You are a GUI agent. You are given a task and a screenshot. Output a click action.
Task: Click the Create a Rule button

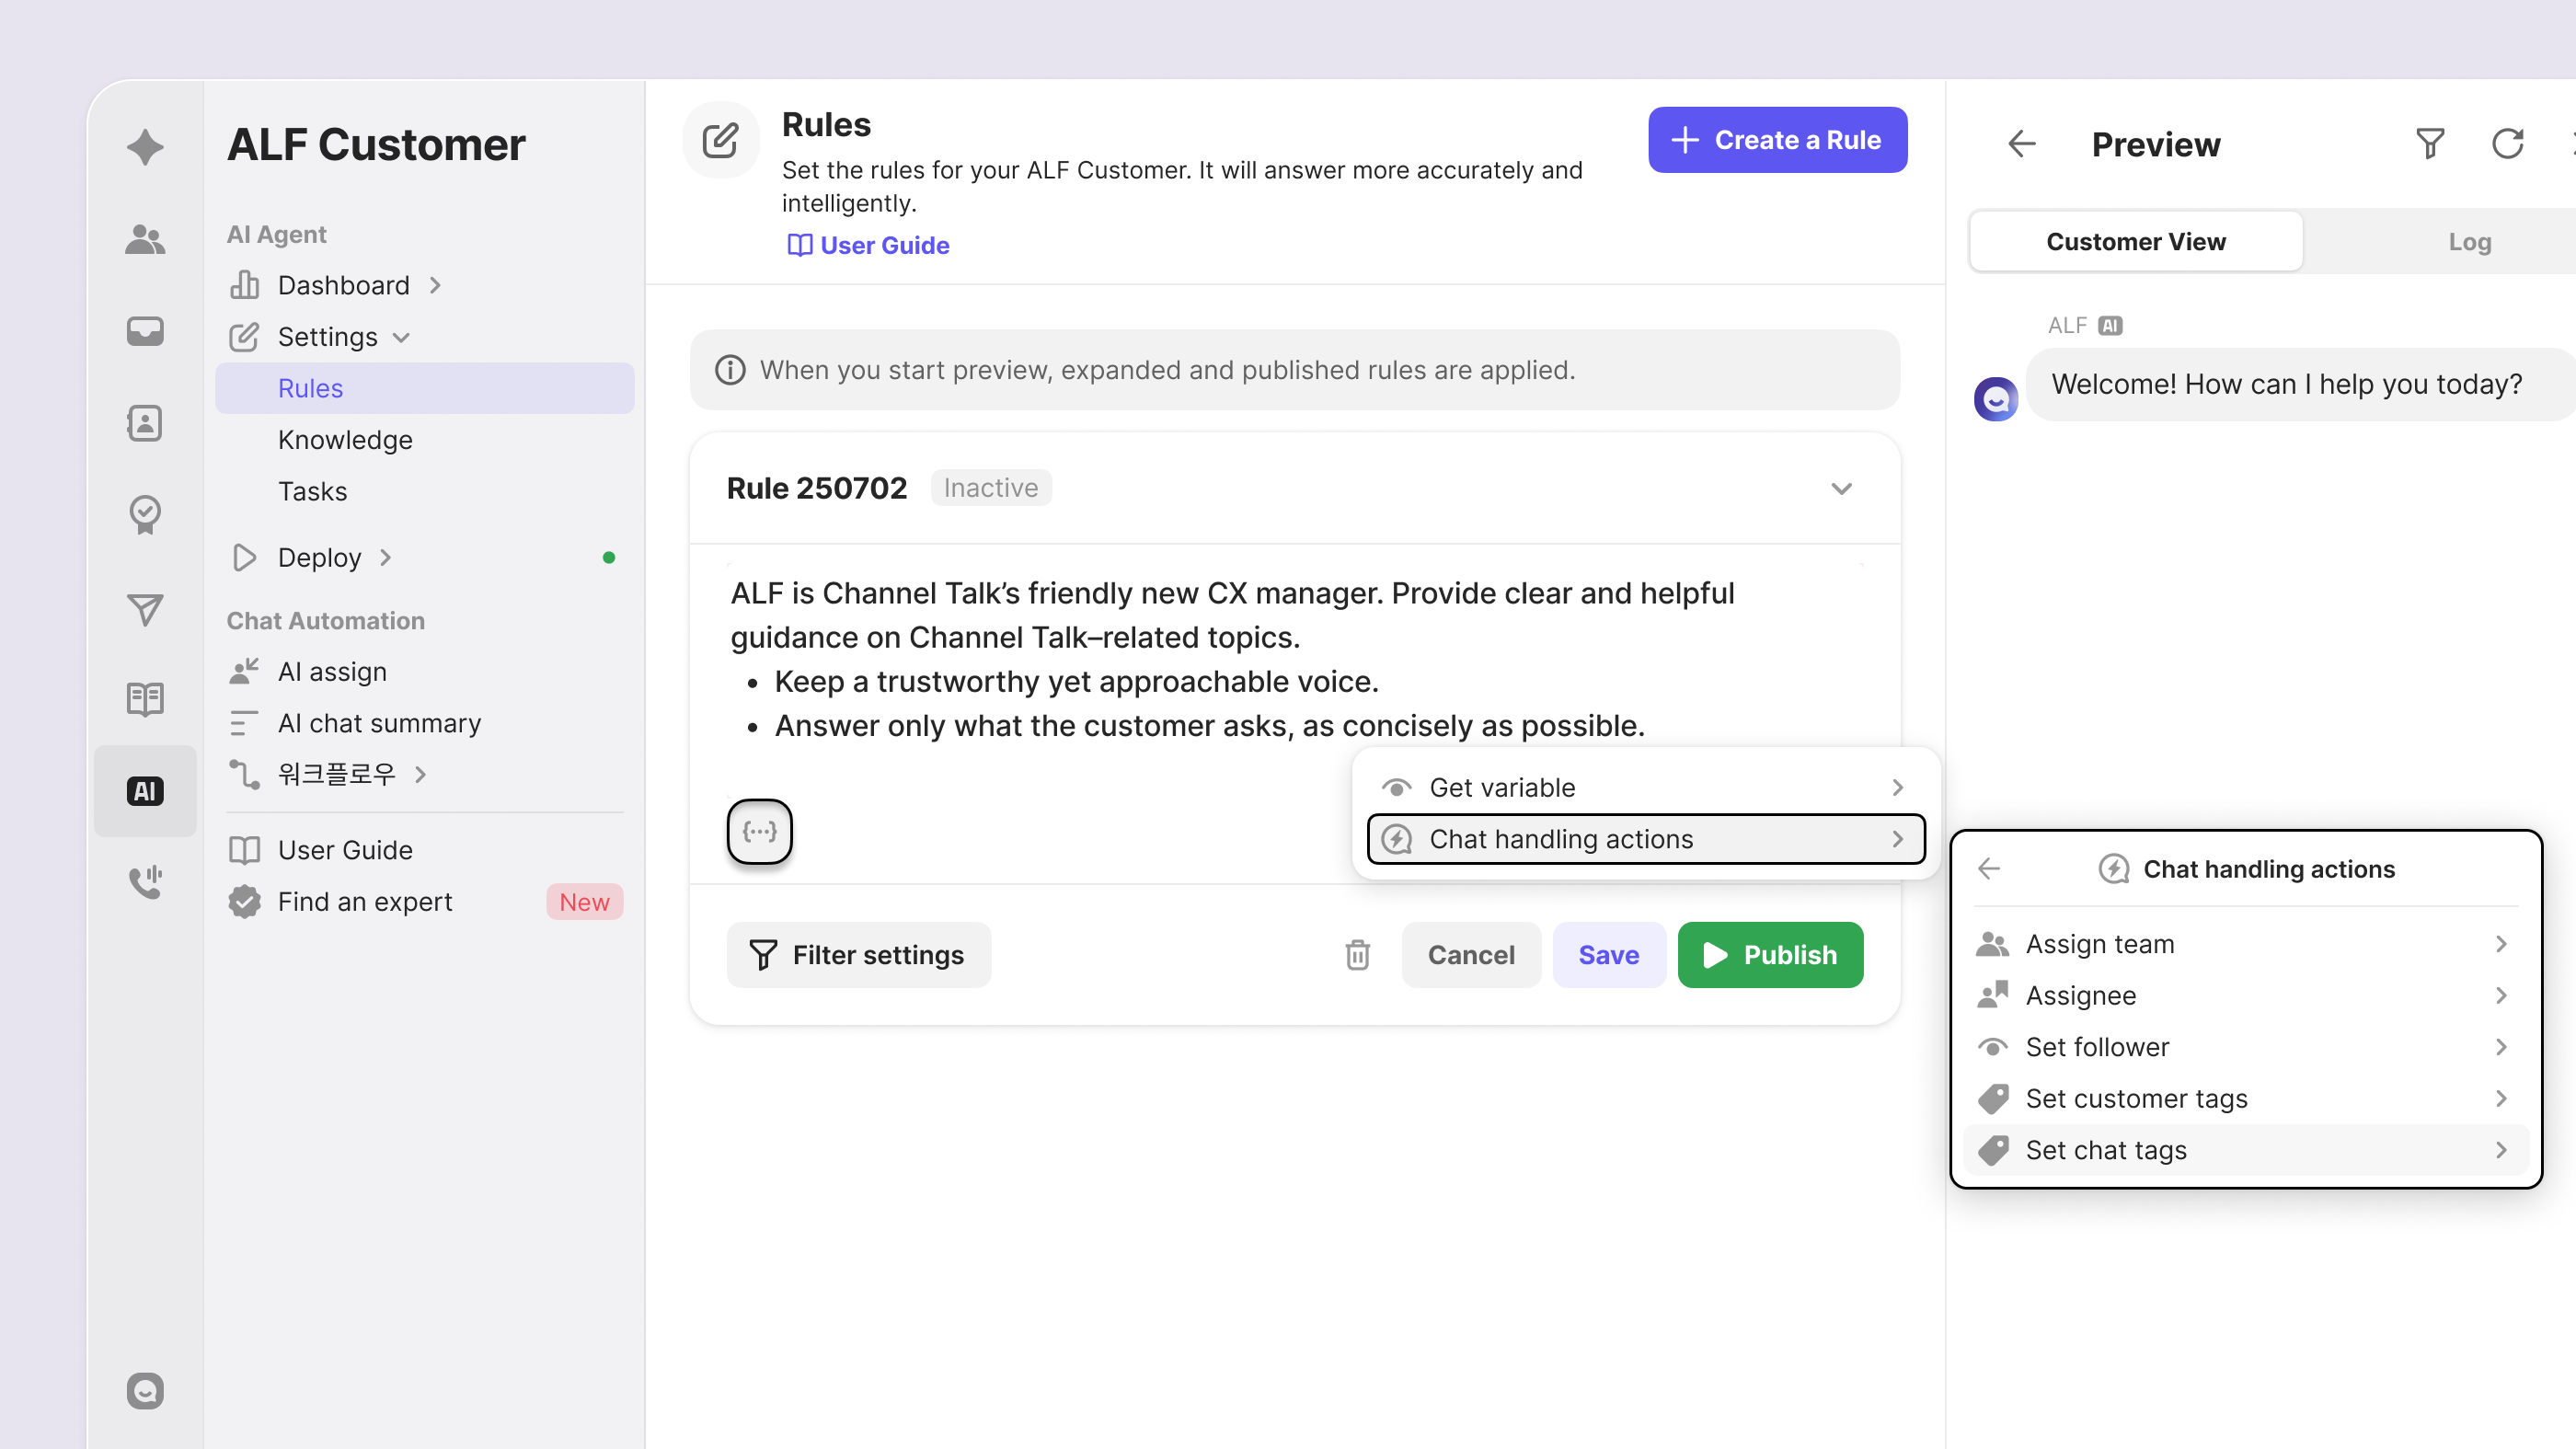coord(1777,140)
